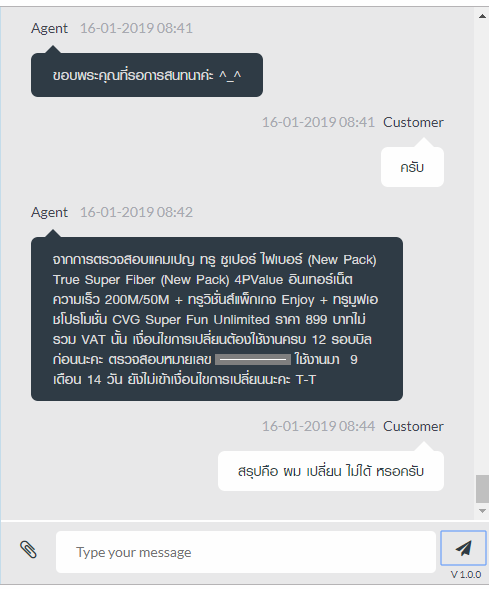
Task: Click the Customer label at 08:41
Action: click(413, 122)
